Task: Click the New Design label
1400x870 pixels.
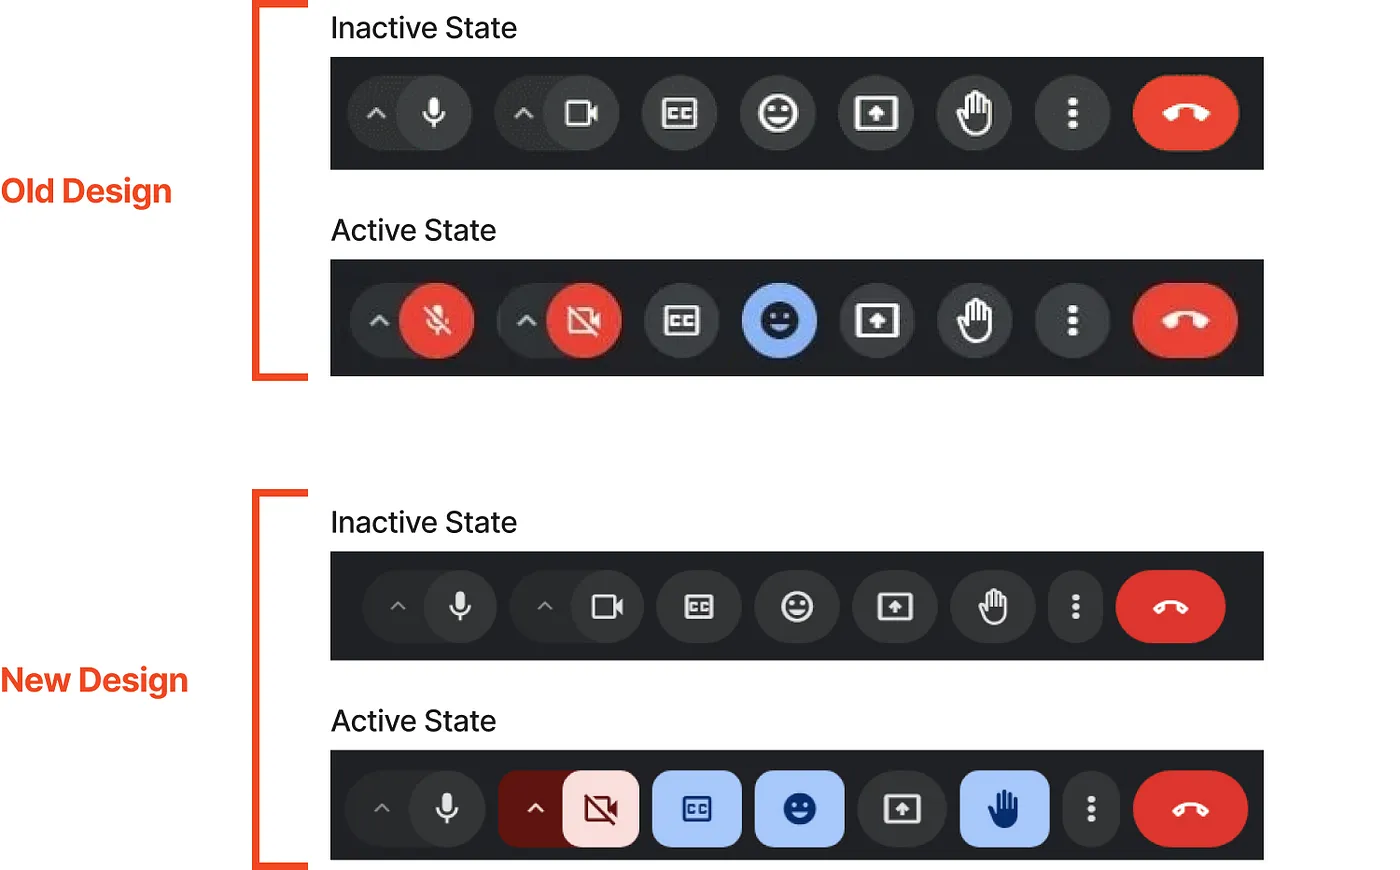Action: 95,680
